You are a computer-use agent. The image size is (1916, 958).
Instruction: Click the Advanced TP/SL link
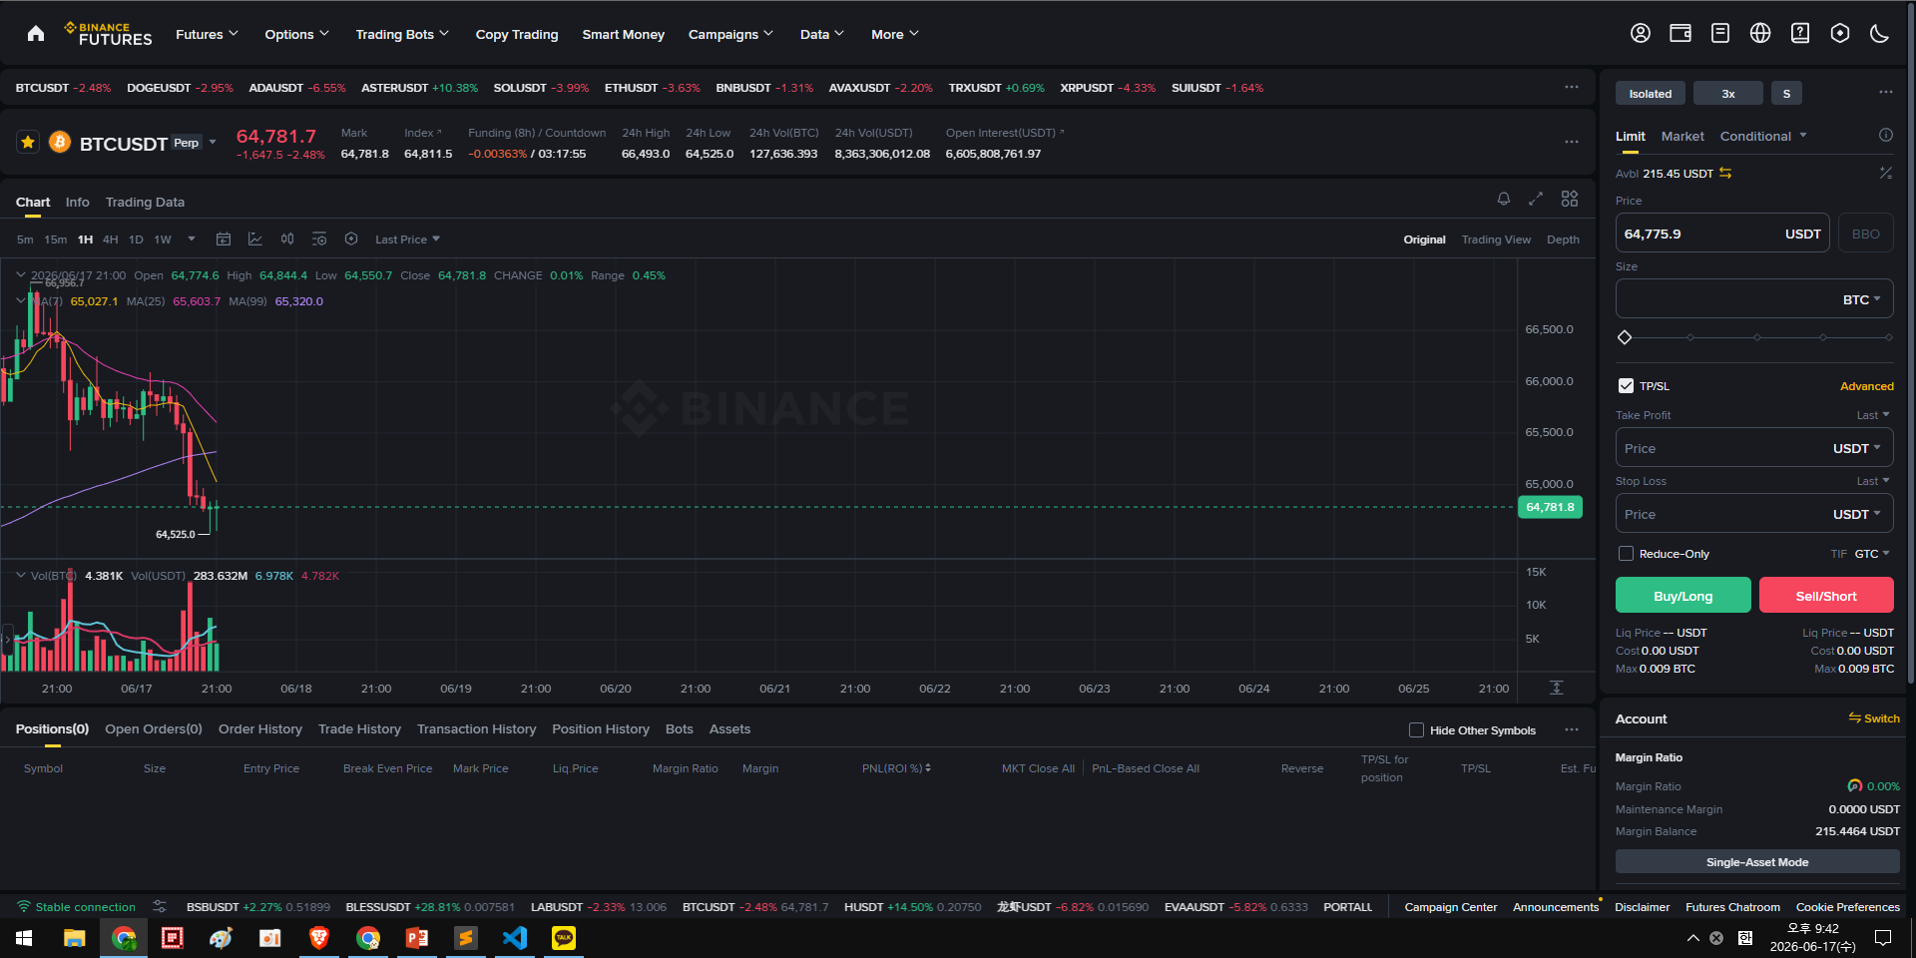pos(1867,386)
